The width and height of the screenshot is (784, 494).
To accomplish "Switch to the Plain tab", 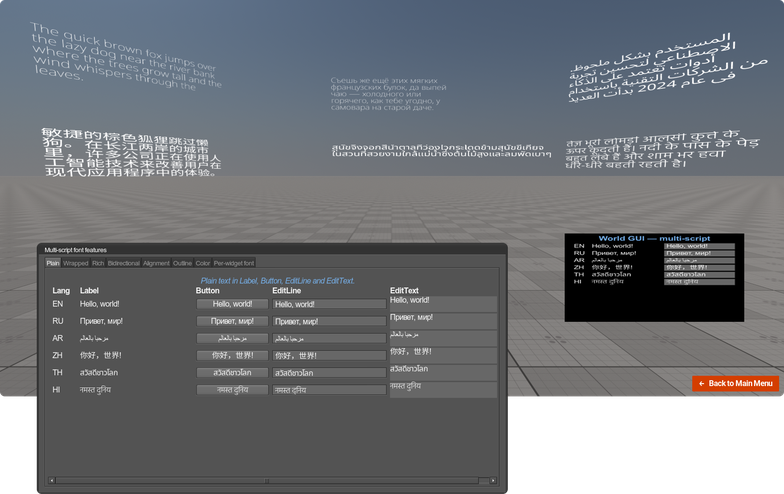I will point(53,263).
